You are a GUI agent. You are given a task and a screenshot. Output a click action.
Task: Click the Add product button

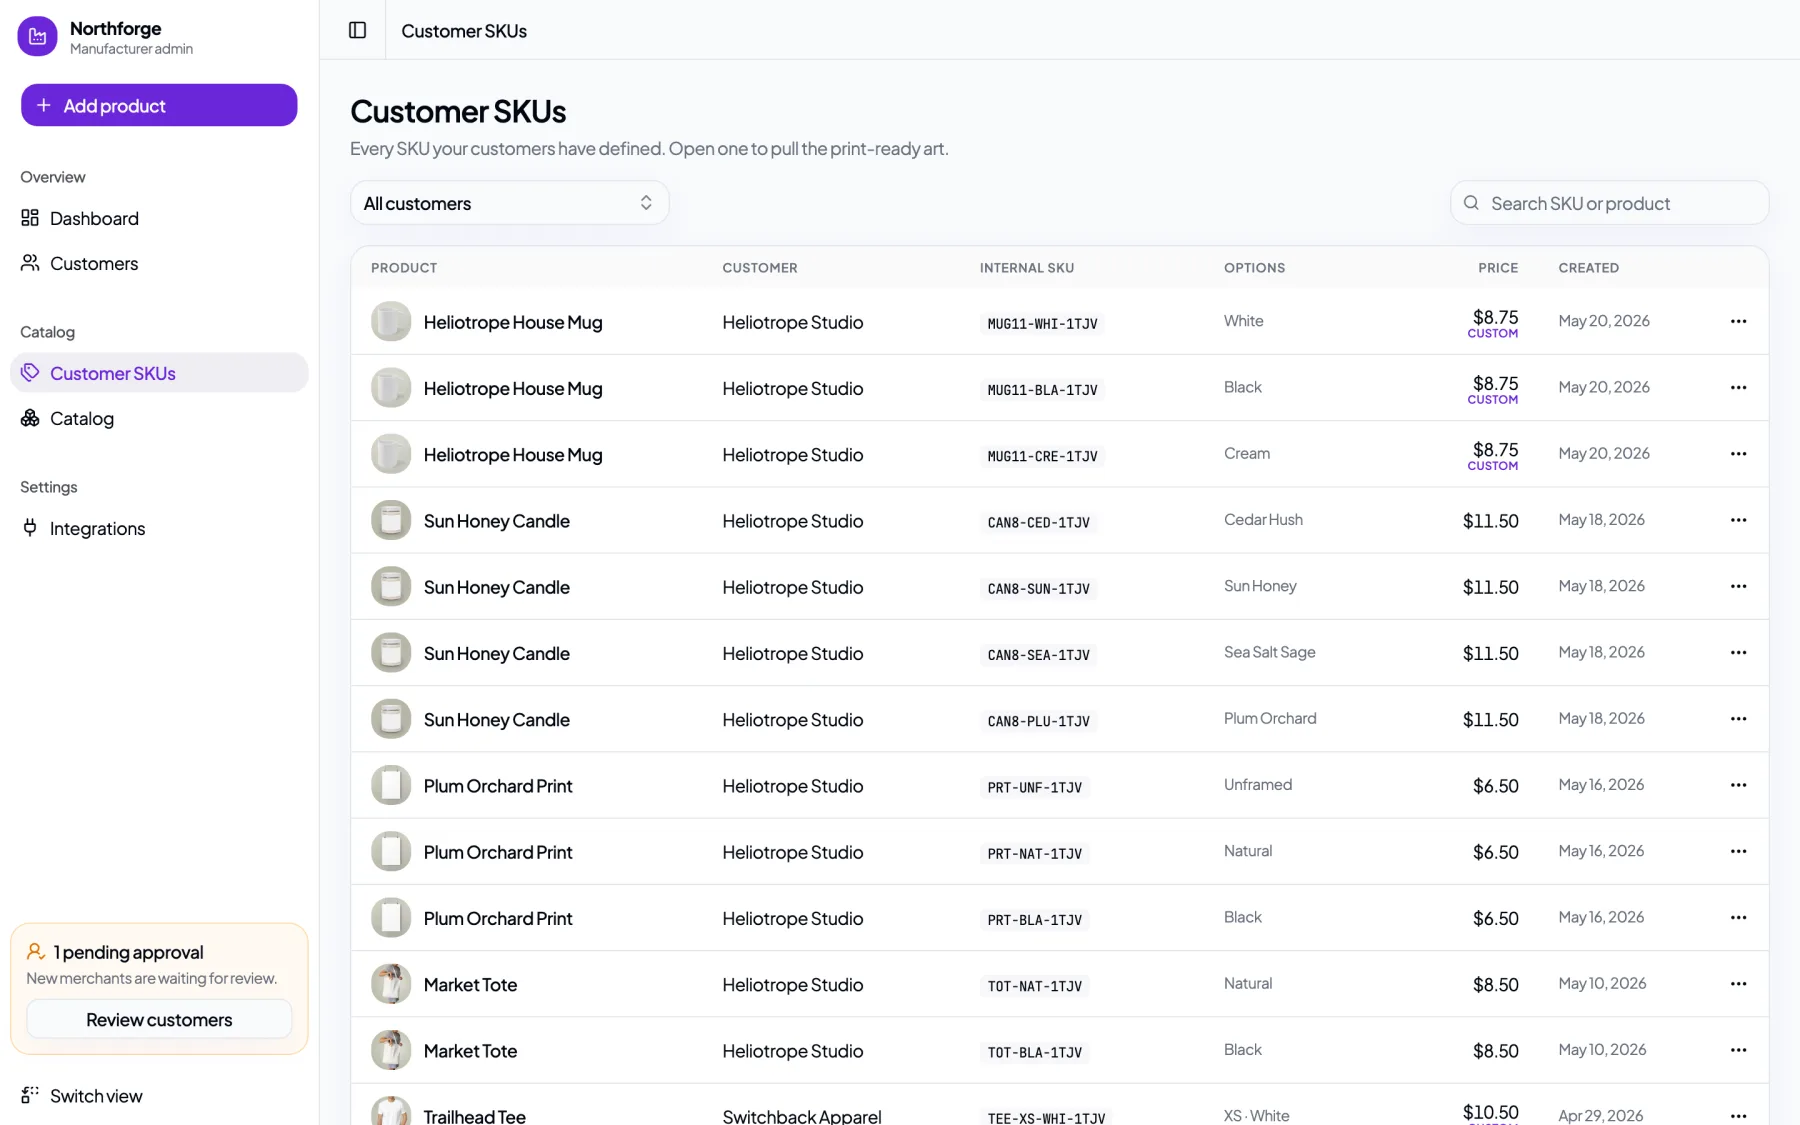(x=159, y=105)
